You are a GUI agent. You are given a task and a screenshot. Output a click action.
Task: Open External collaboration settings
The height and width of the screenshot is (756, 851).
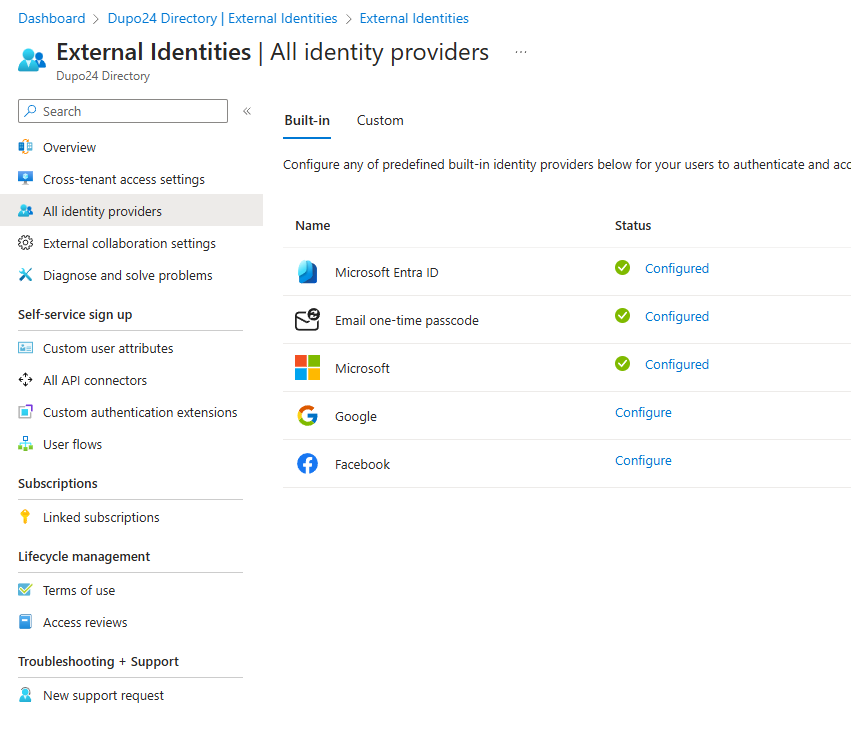(131, 243)
